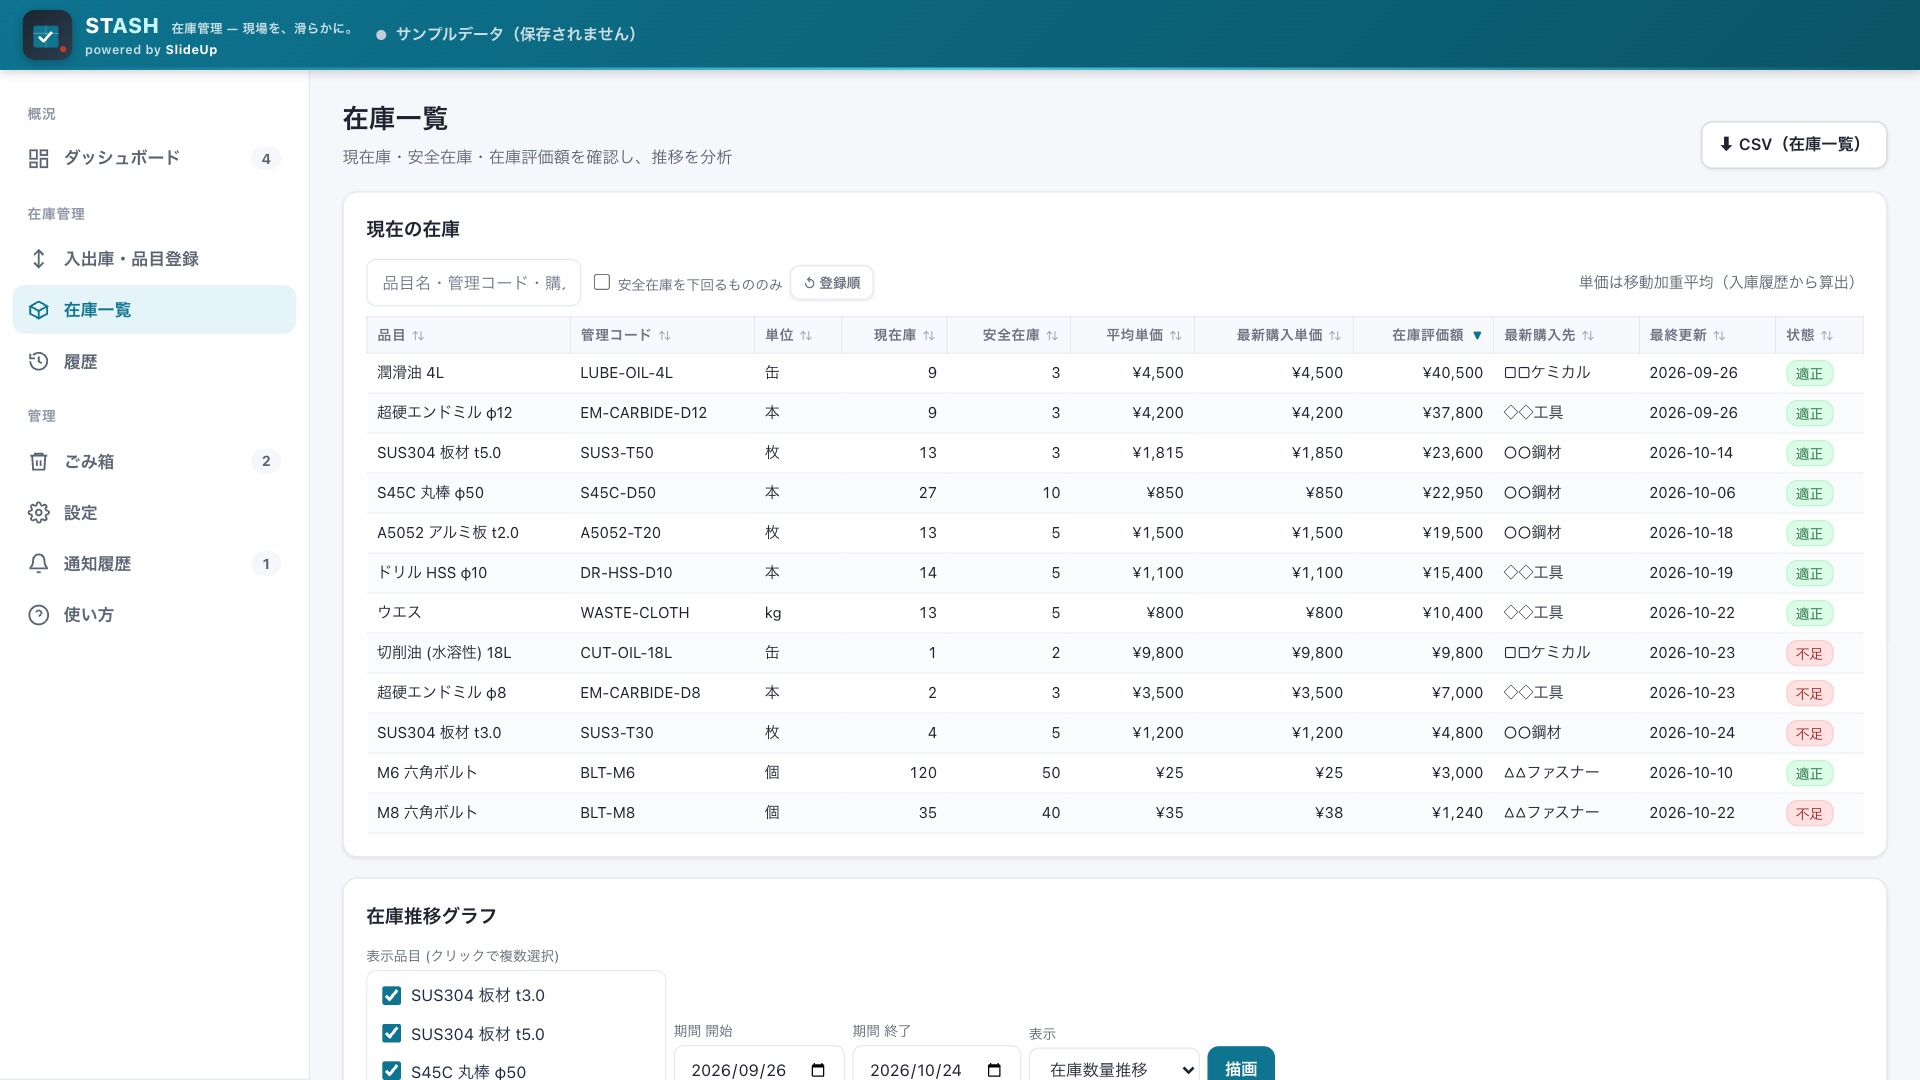
Task: Open calendar picker on 期間 開始 field
Action: click(818, 1070)
